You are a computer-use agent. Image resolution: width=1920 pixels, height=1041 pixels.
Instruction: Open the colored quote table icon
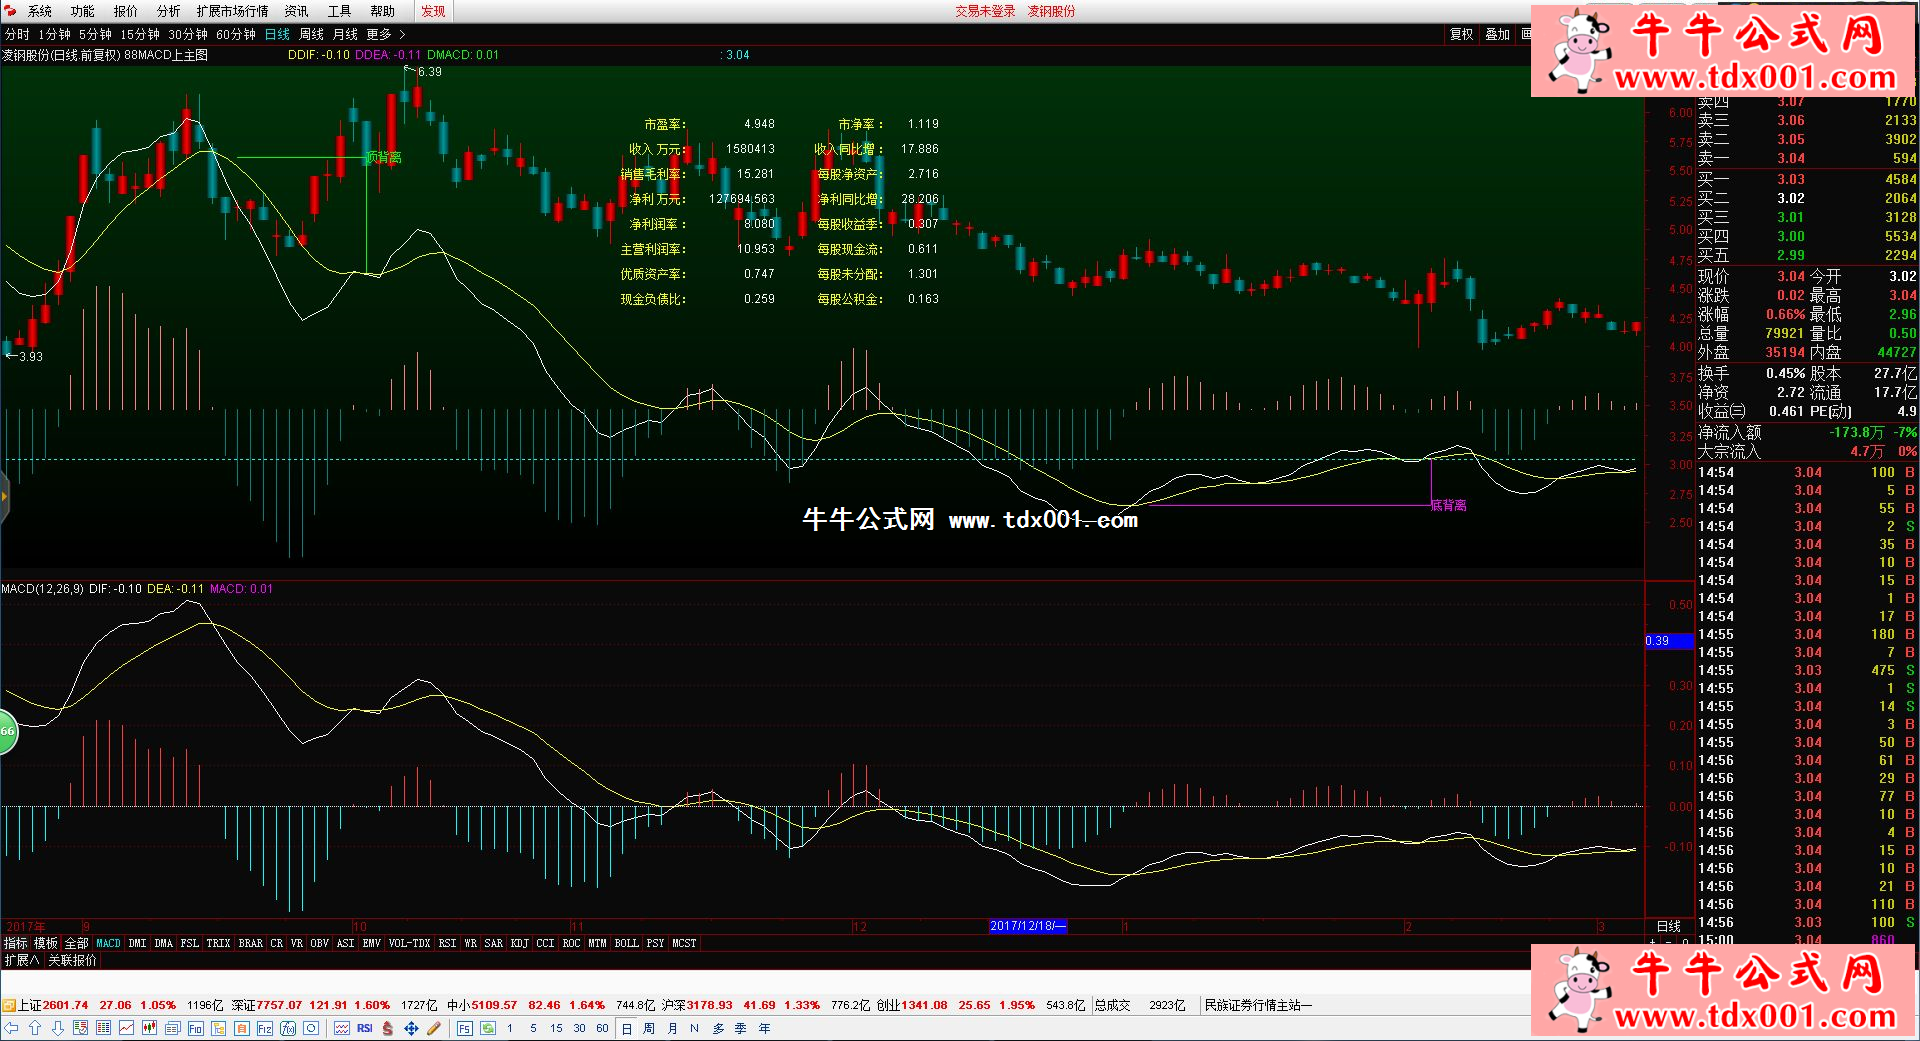[103, 1028]
